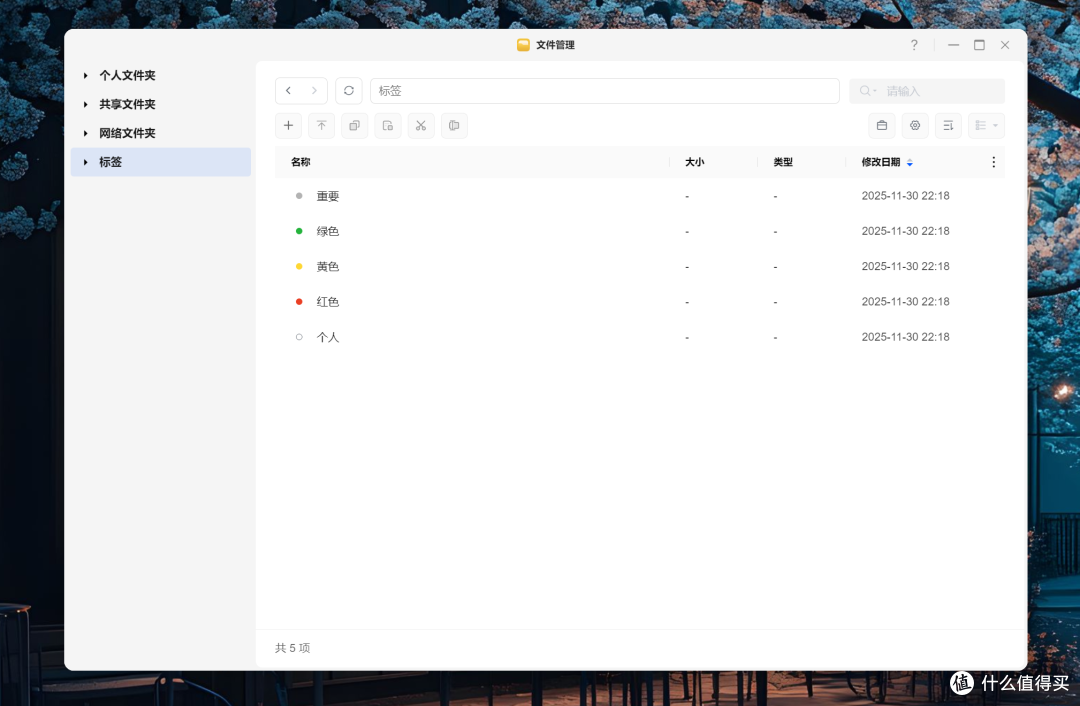Click the 共 5 项 status text

tap(293, 648)
